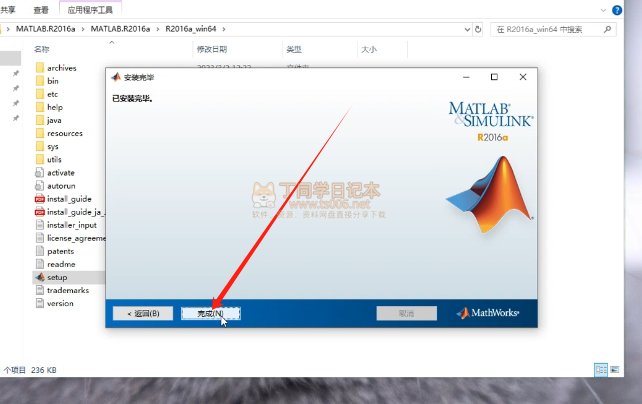The width and height of the screenshot is (642, 404).
Task: Open the 查看 ribbon tab
Action: point(41,10)
